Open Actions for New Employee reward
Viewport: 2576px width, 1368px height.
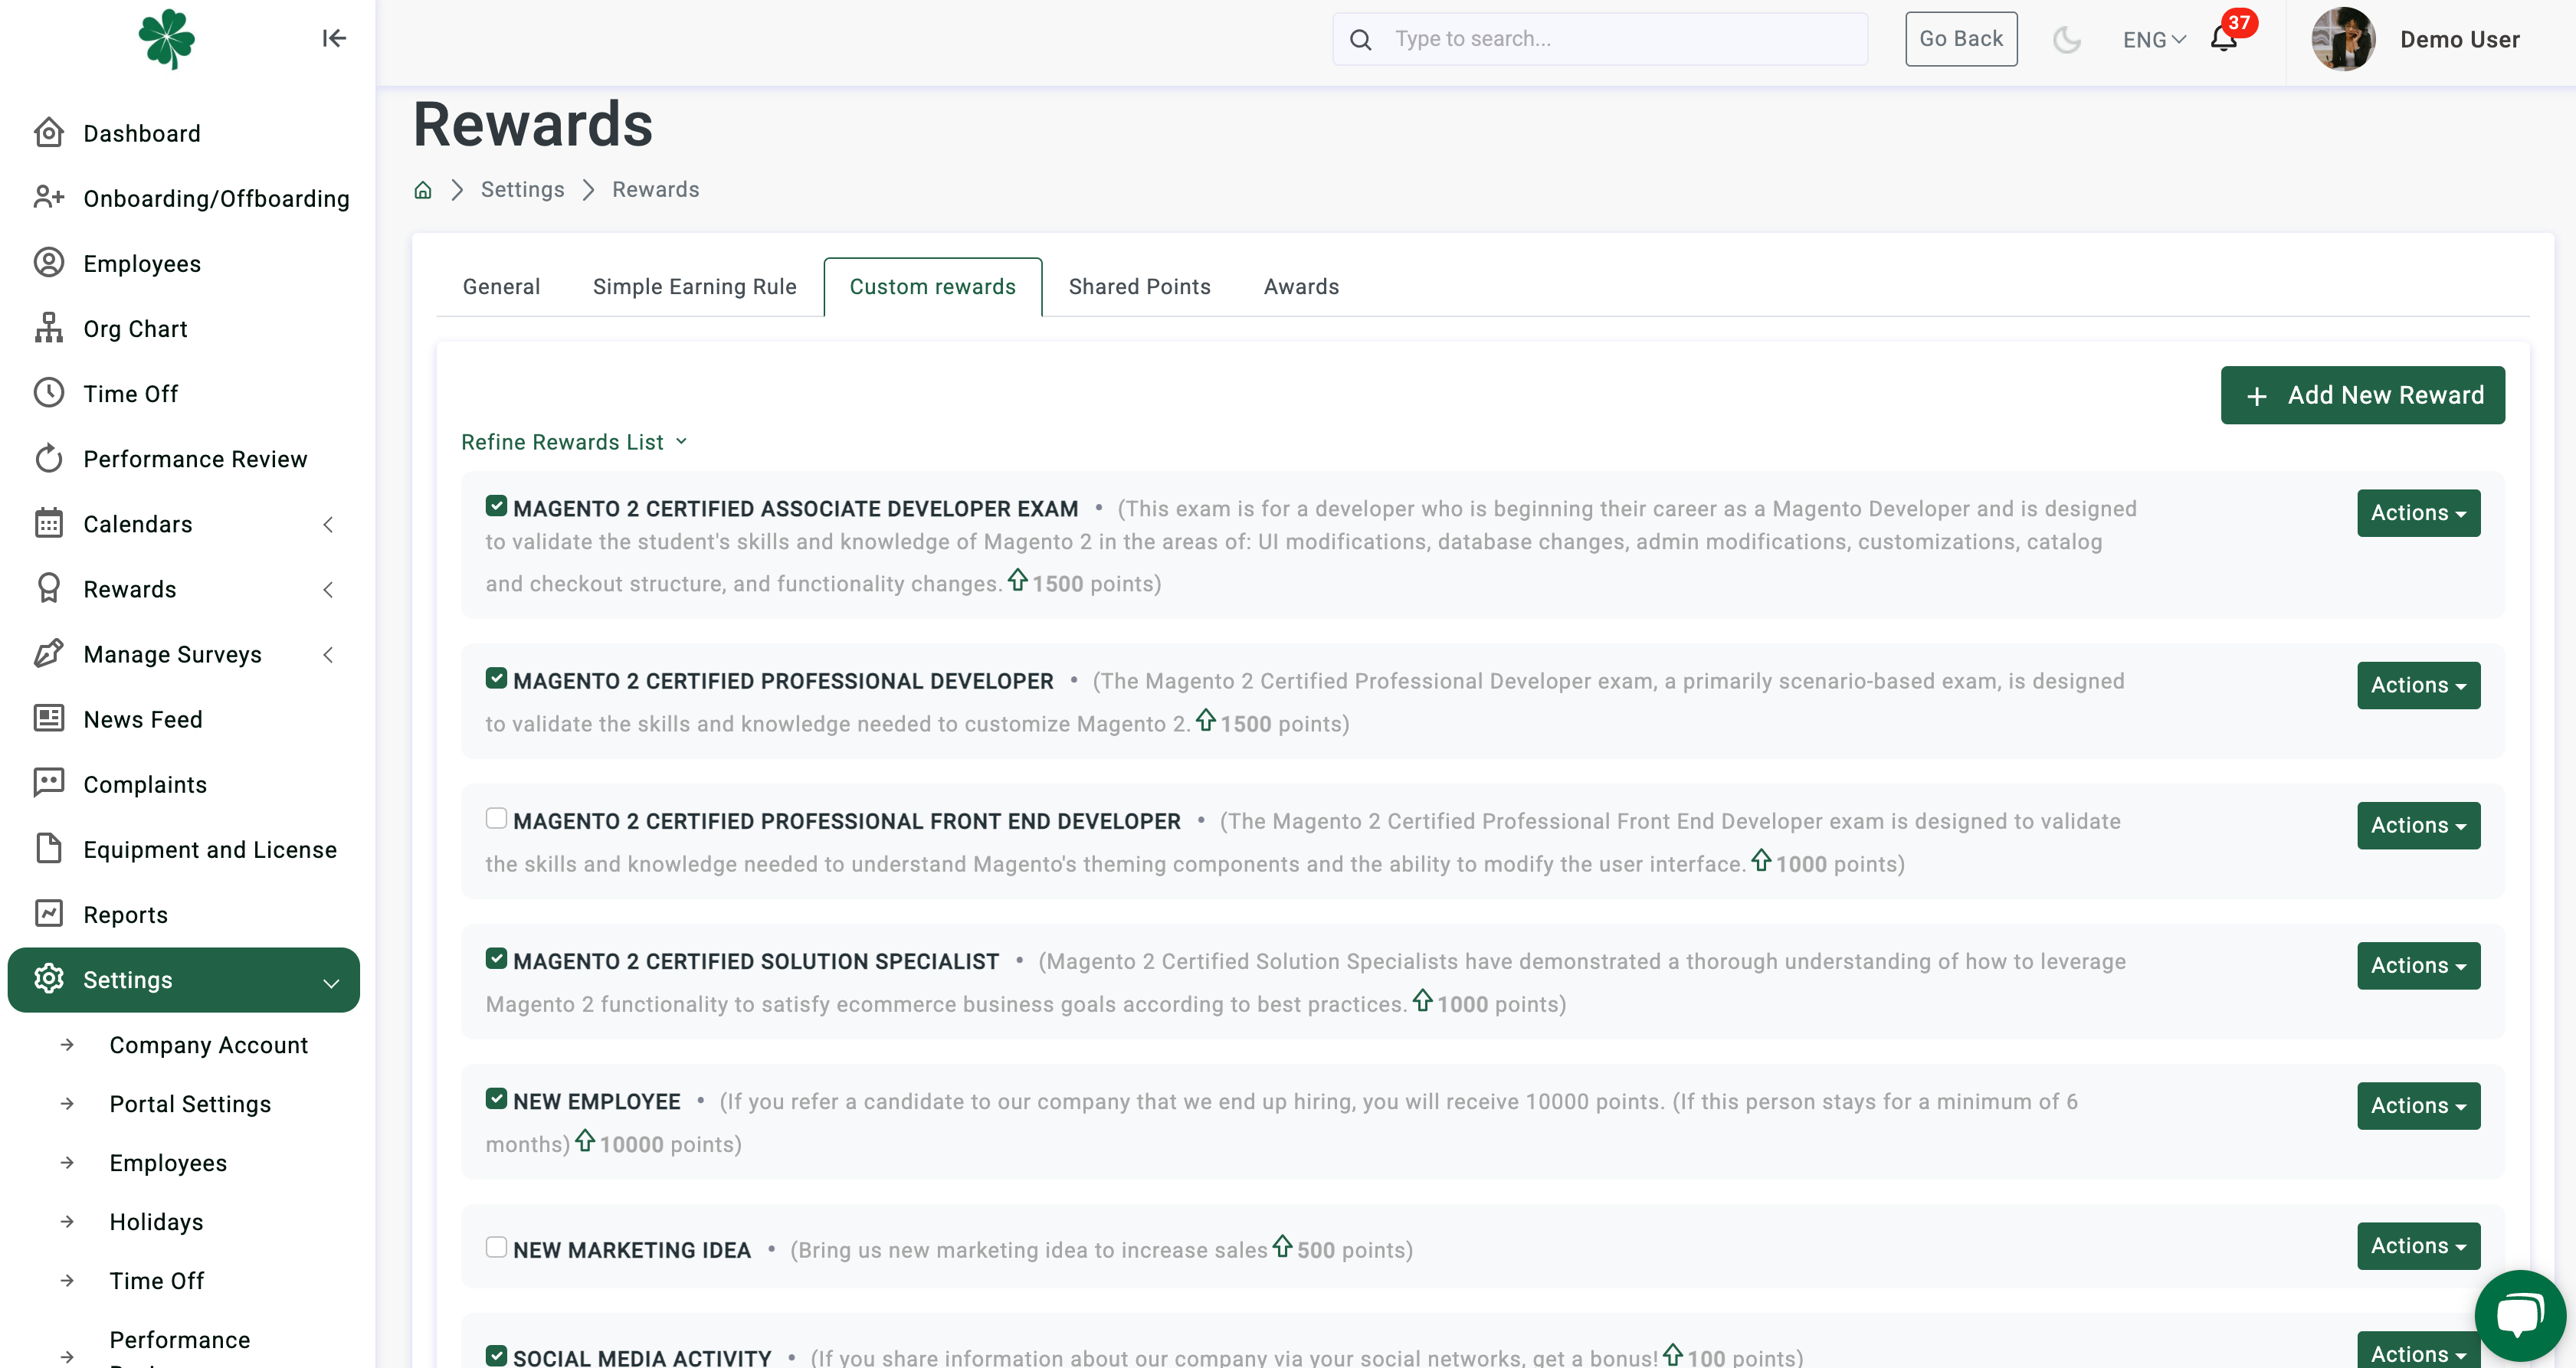coord(2418,1105)
